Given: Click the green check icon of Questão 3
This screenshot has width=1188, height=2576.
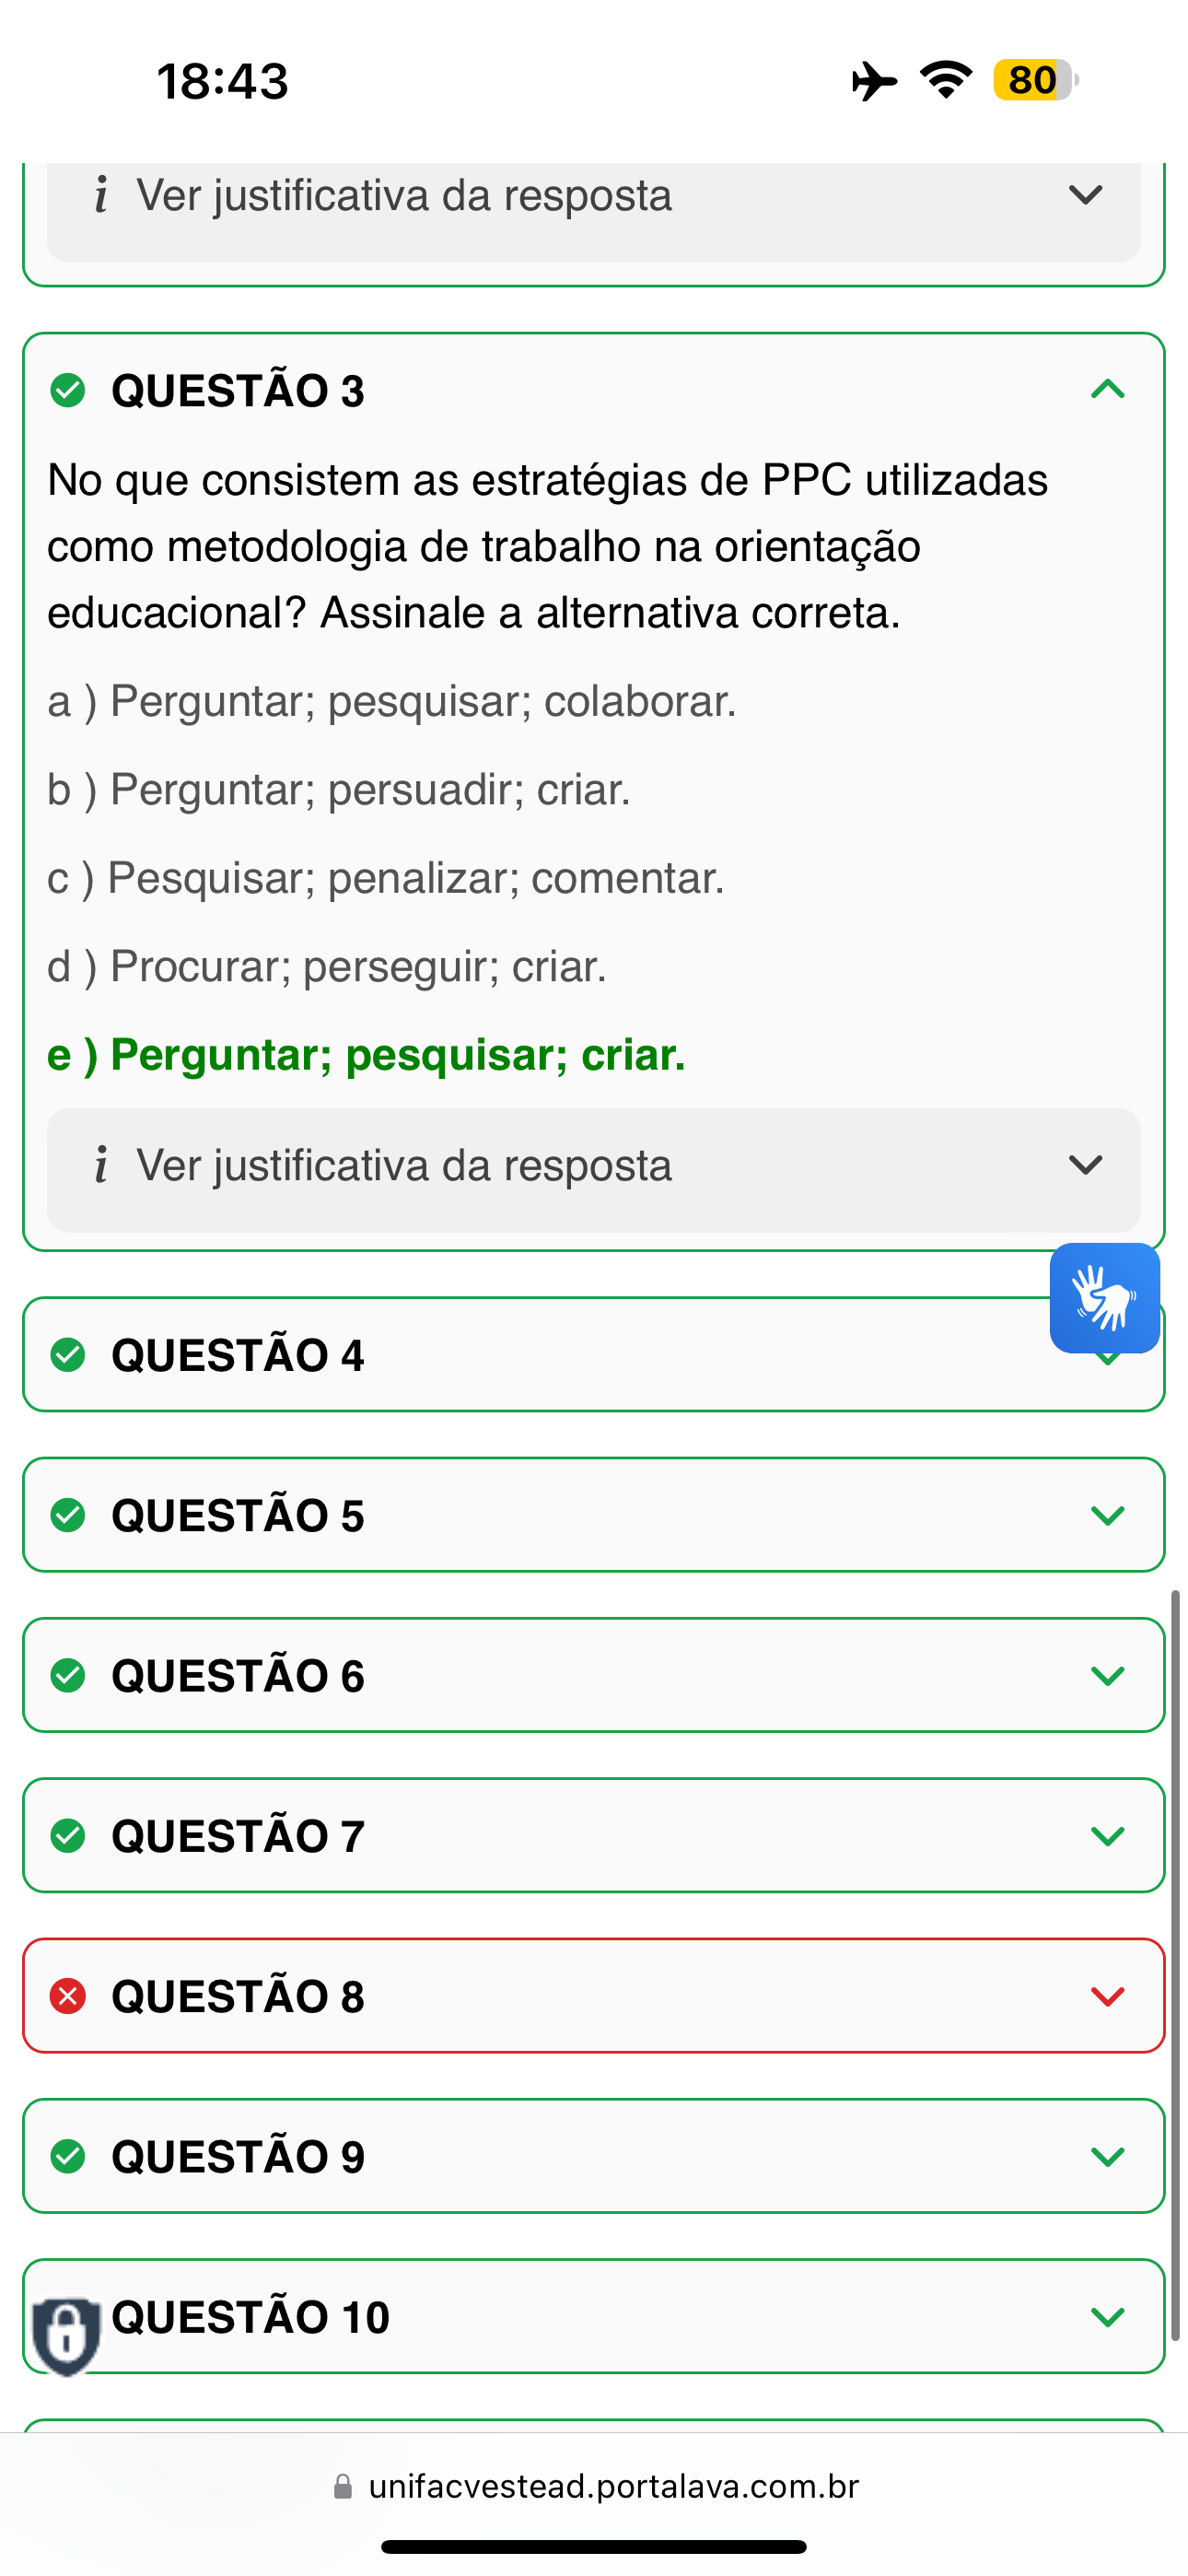Looking at the screenshot, I should pos(68,390).
